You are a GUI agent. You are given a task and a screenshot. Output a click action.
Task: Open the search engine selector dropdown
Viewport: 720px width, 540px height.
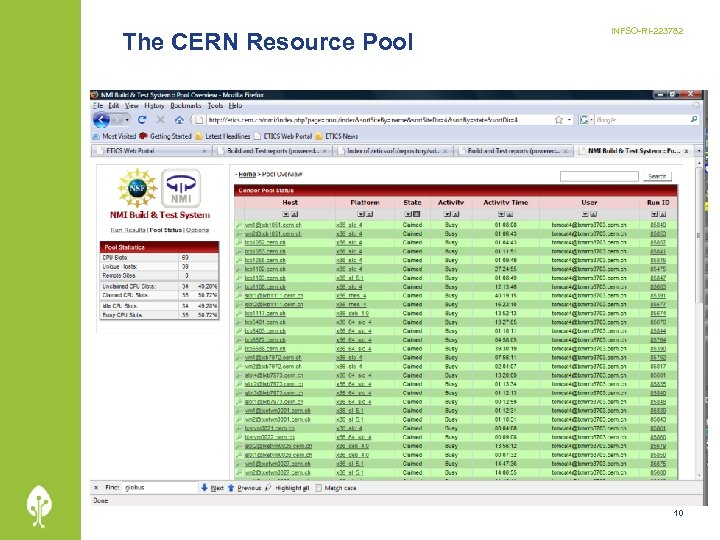tap(591, 120)
